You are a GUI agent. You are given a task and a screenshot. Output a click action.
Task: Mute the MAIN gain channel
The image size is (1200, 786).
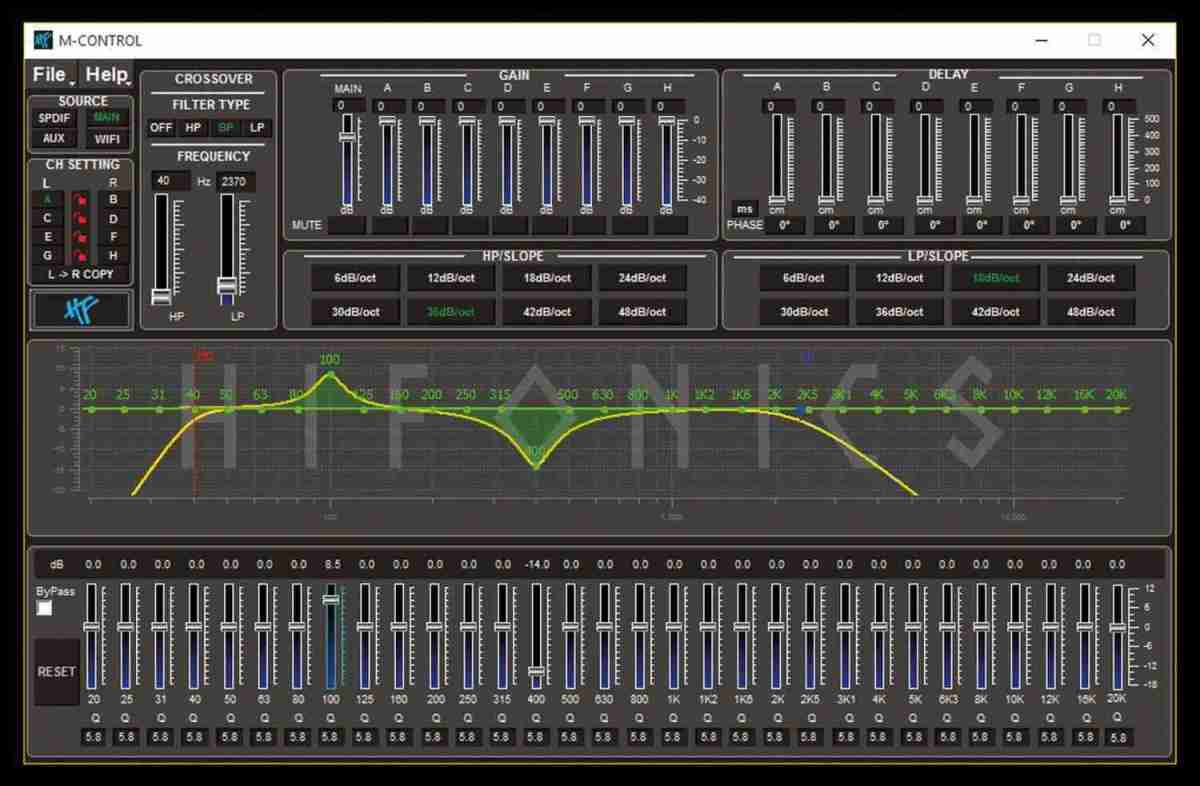click(x=347, y=226)
